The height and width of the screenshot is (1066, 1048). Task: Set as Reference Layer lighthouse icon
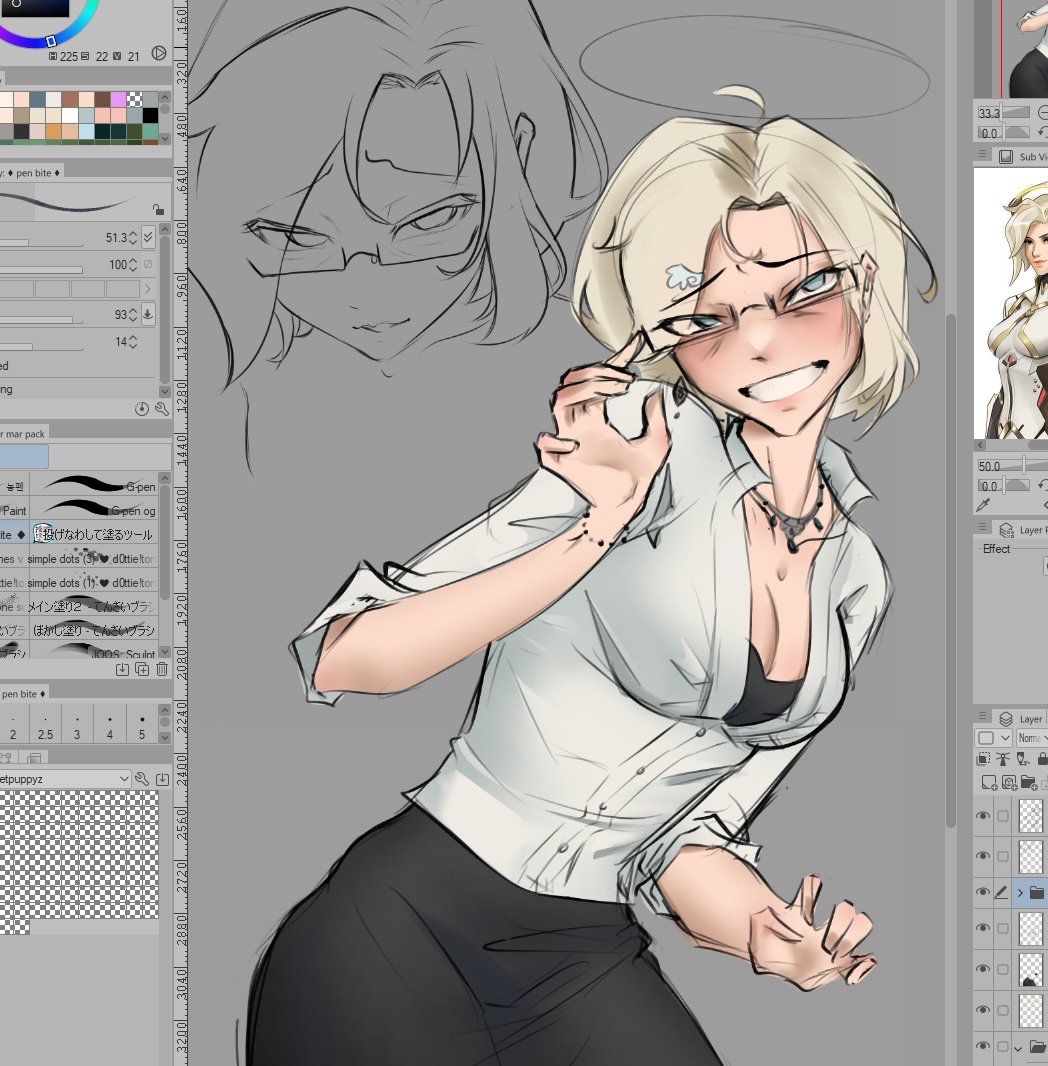(1002, 759)
